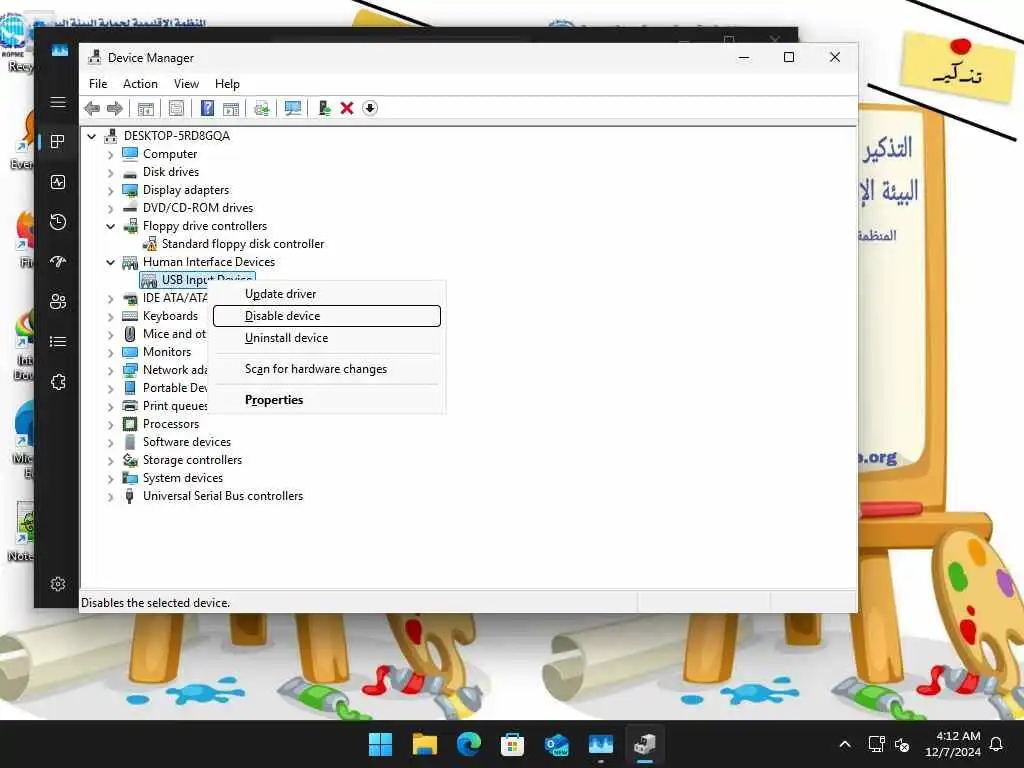Click the Back arrow in Device Manager toolbar

point(92,108)
